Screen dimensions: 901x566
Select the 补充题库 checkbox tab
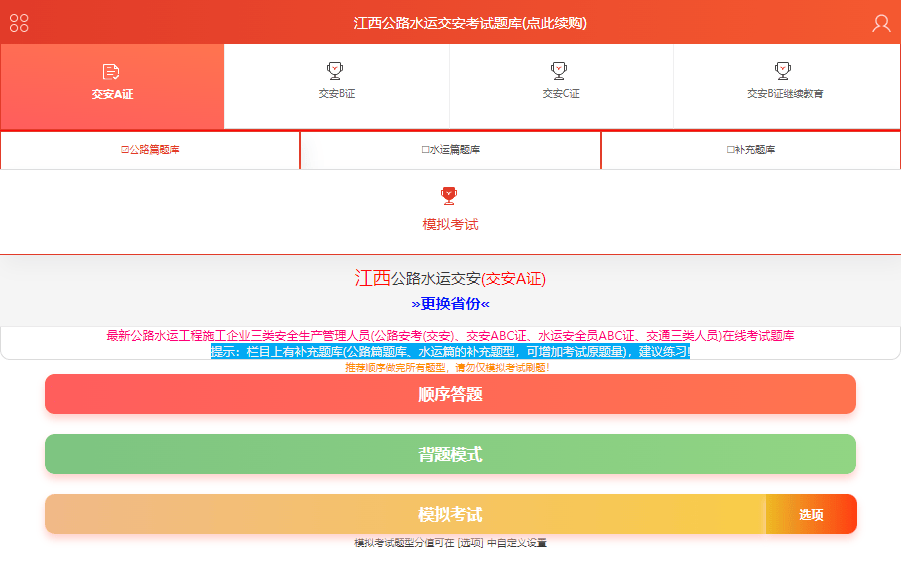tap(750, 150)
